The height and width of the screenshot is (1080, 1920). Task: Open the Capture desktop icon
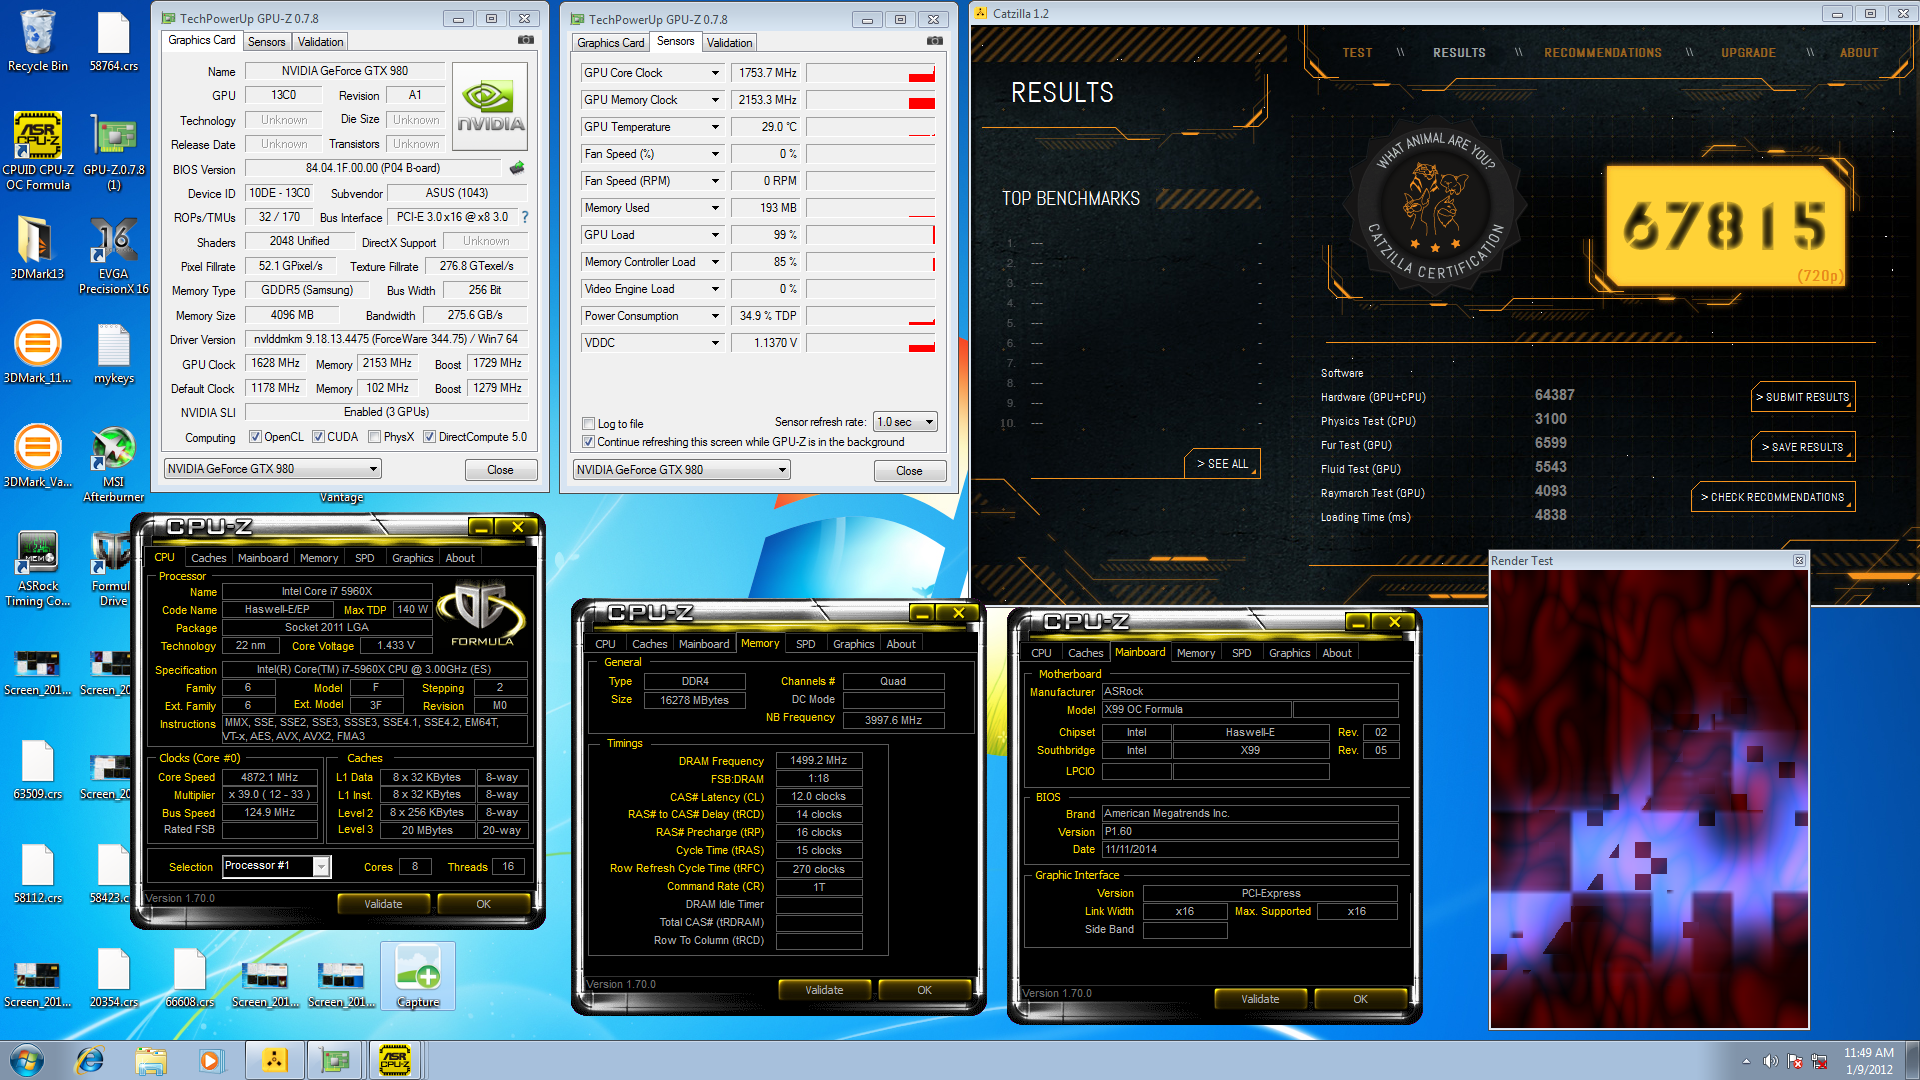pyautogui.click(x=418, y=976)
